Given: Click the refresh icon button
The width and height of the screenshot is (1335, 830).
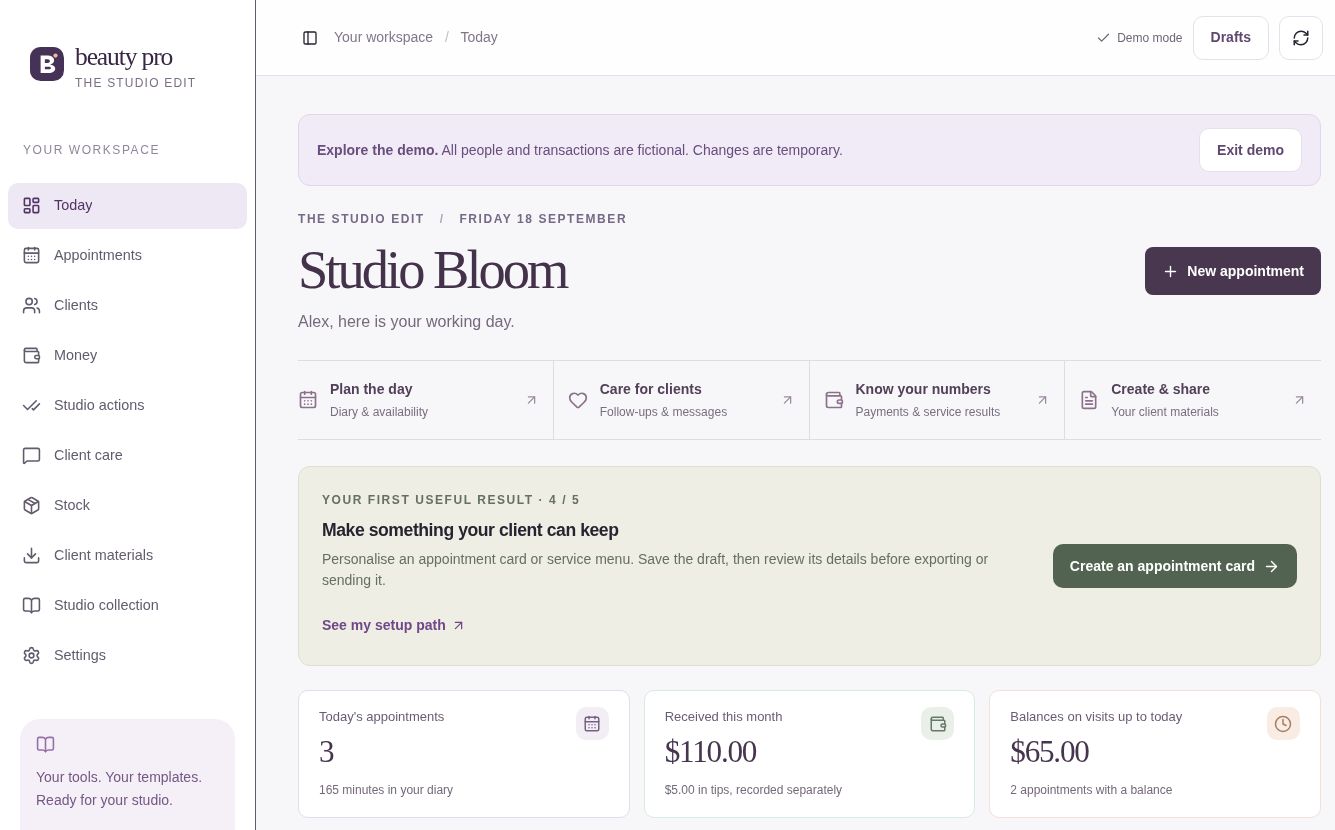Looking at the screenshot, I should click(x=1301, y=38).
